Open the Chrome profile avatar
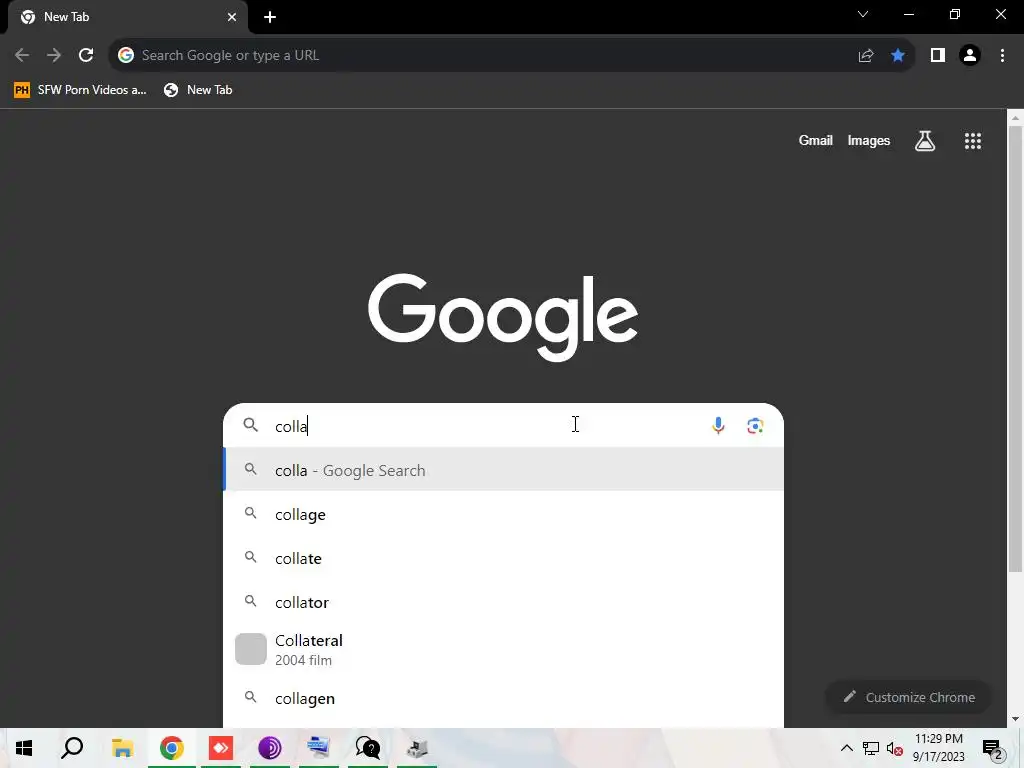The image size is (1024, 768). 970,56
